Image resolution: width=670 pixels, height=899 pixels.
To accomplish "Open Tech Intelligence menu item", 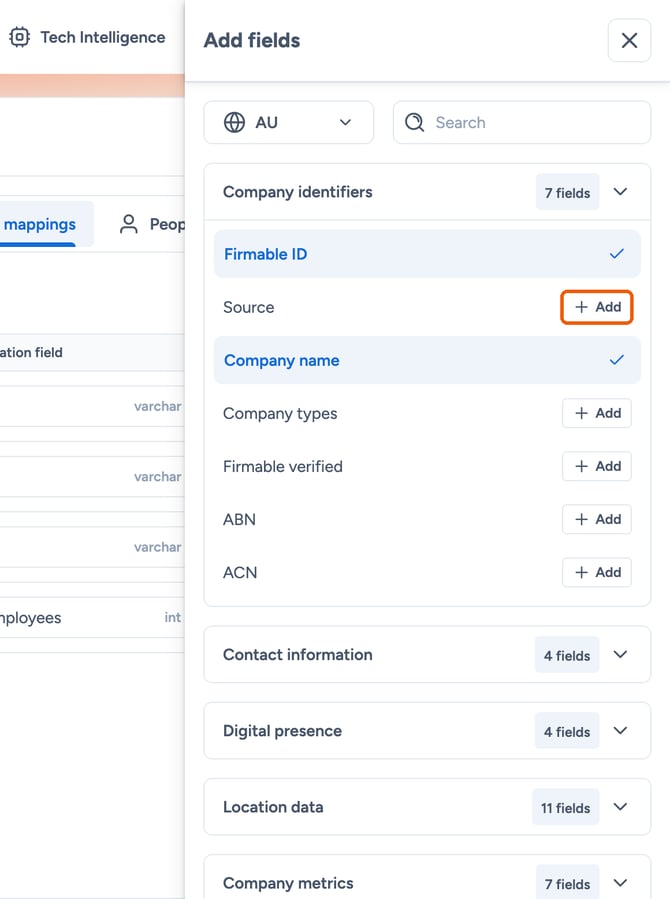I will (87, 37).
